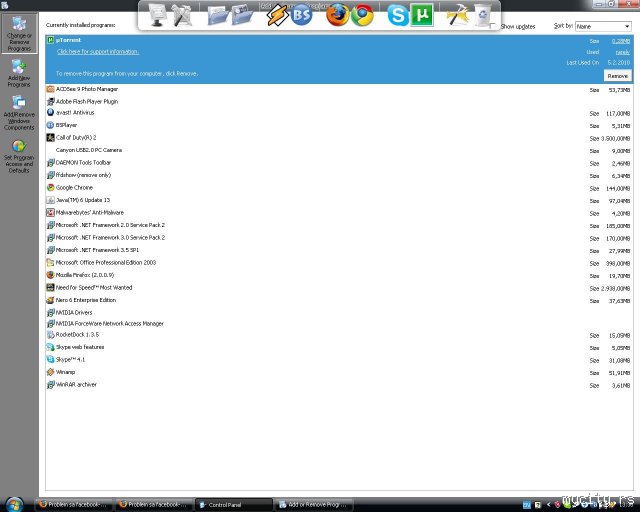Open Firefox from the RocketDock

click(337, 15)
